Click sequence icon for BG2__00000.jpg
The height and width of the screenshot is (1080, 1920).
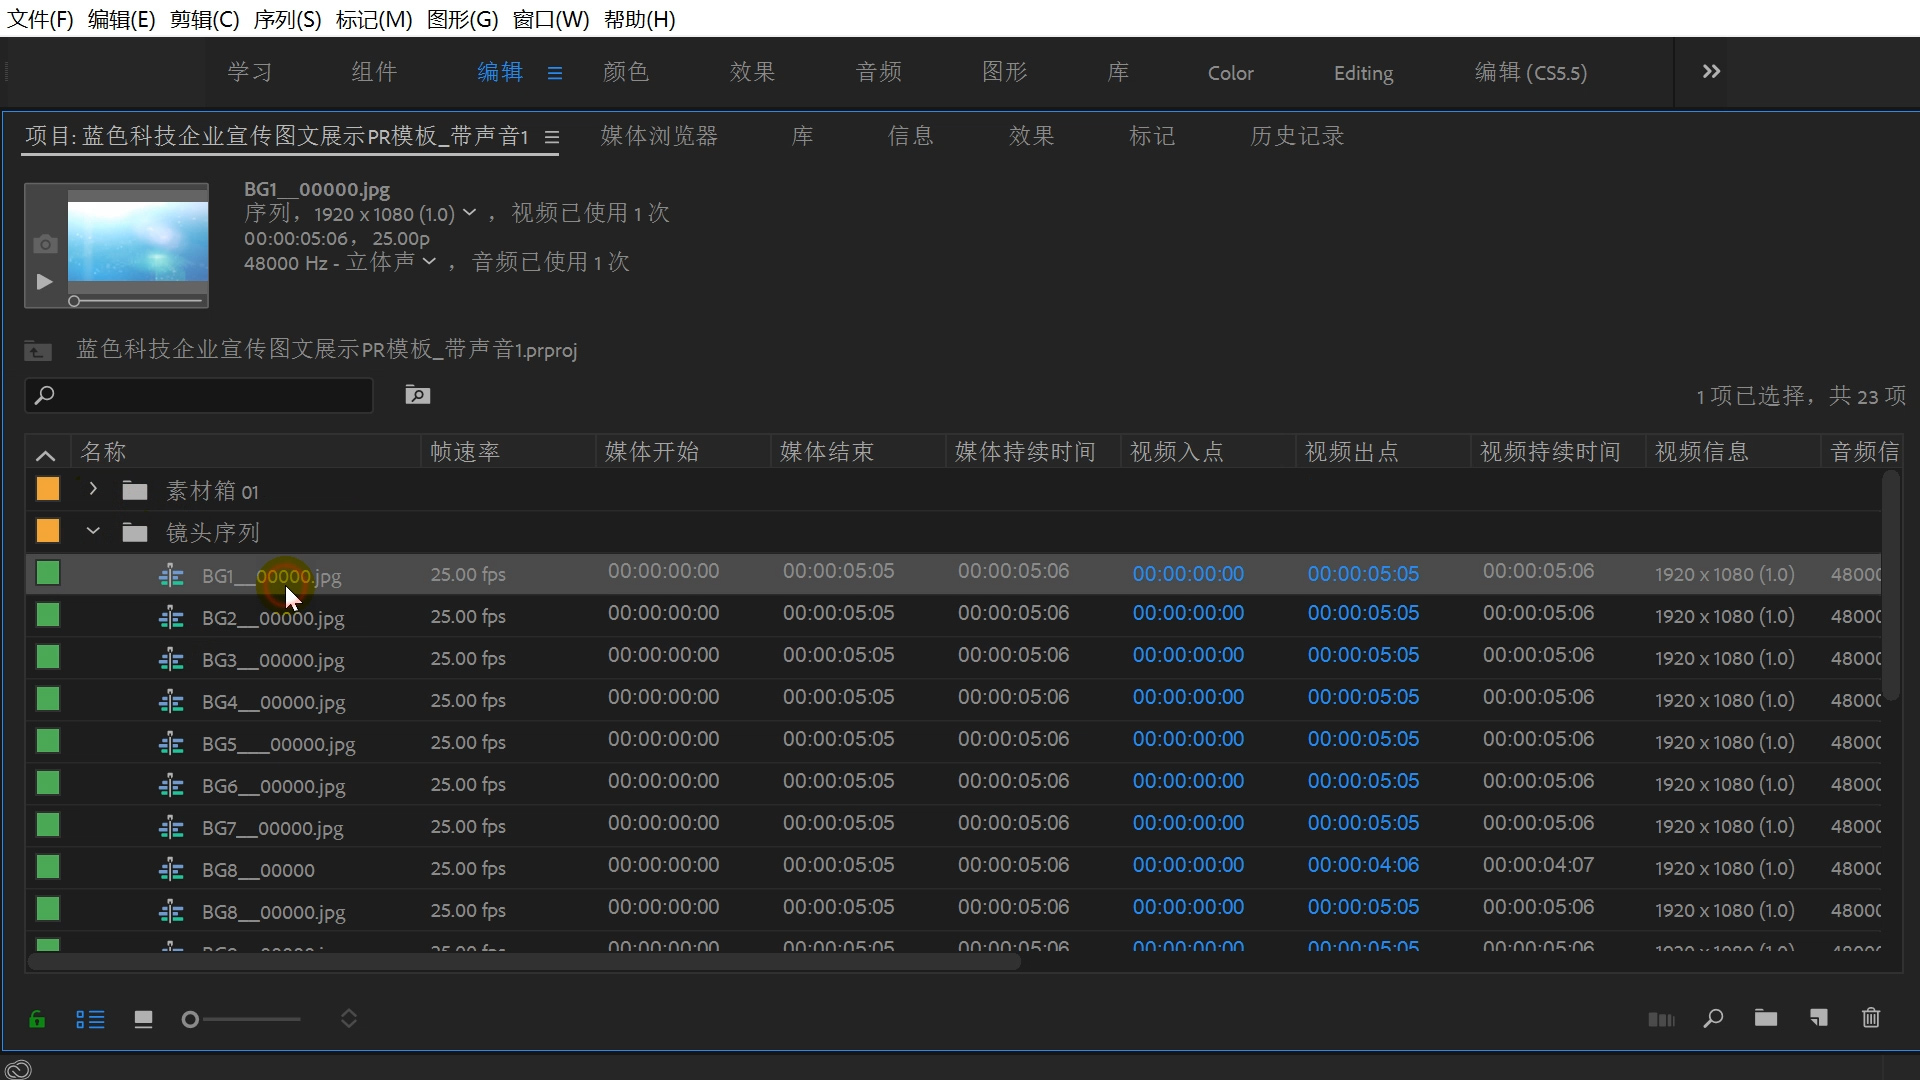click(171, 618)
